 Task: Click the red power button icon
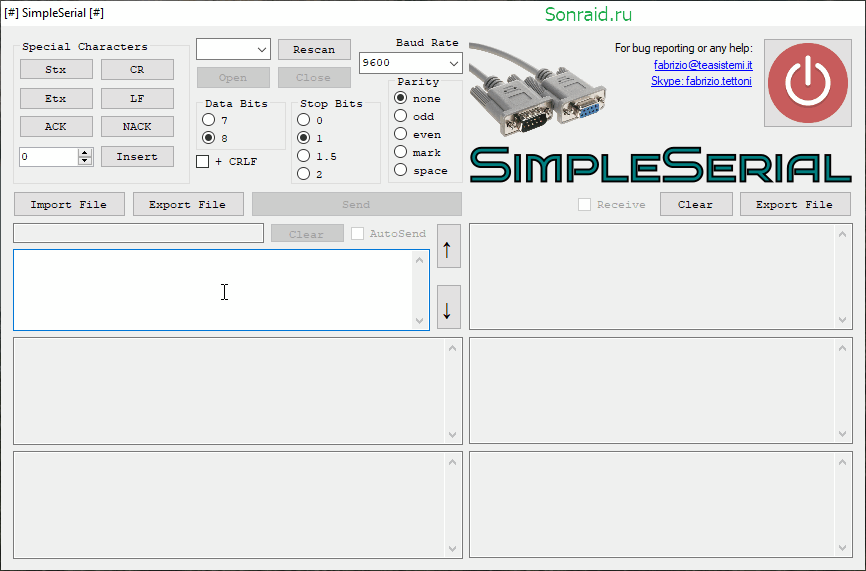click(807, 83)
